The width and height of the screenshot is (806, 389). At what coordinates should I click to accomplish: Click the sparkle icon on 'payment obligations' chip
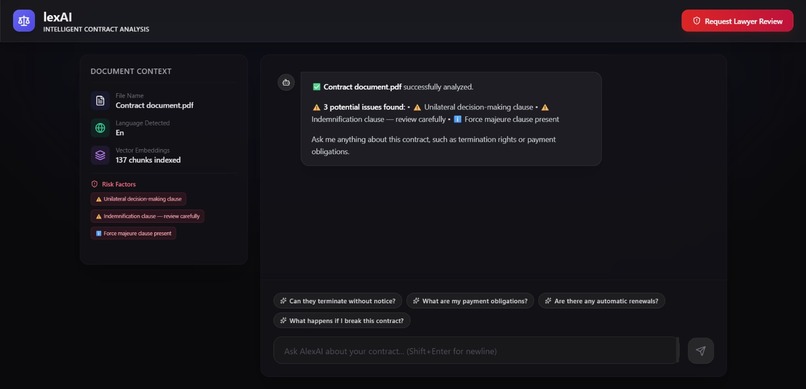click(416, 301)
